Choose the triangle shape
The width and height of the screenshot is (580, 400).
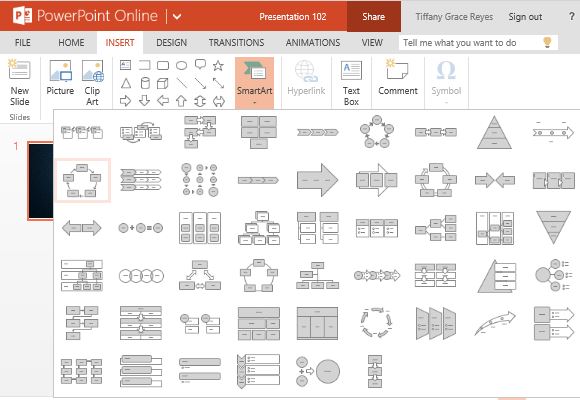(x=126, y=83)
